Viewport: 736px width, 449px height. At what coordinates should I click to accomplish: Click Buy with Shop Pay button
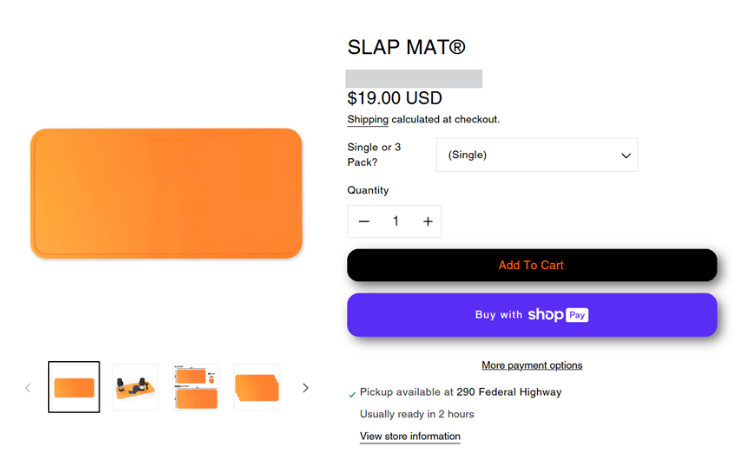(532, 315)
